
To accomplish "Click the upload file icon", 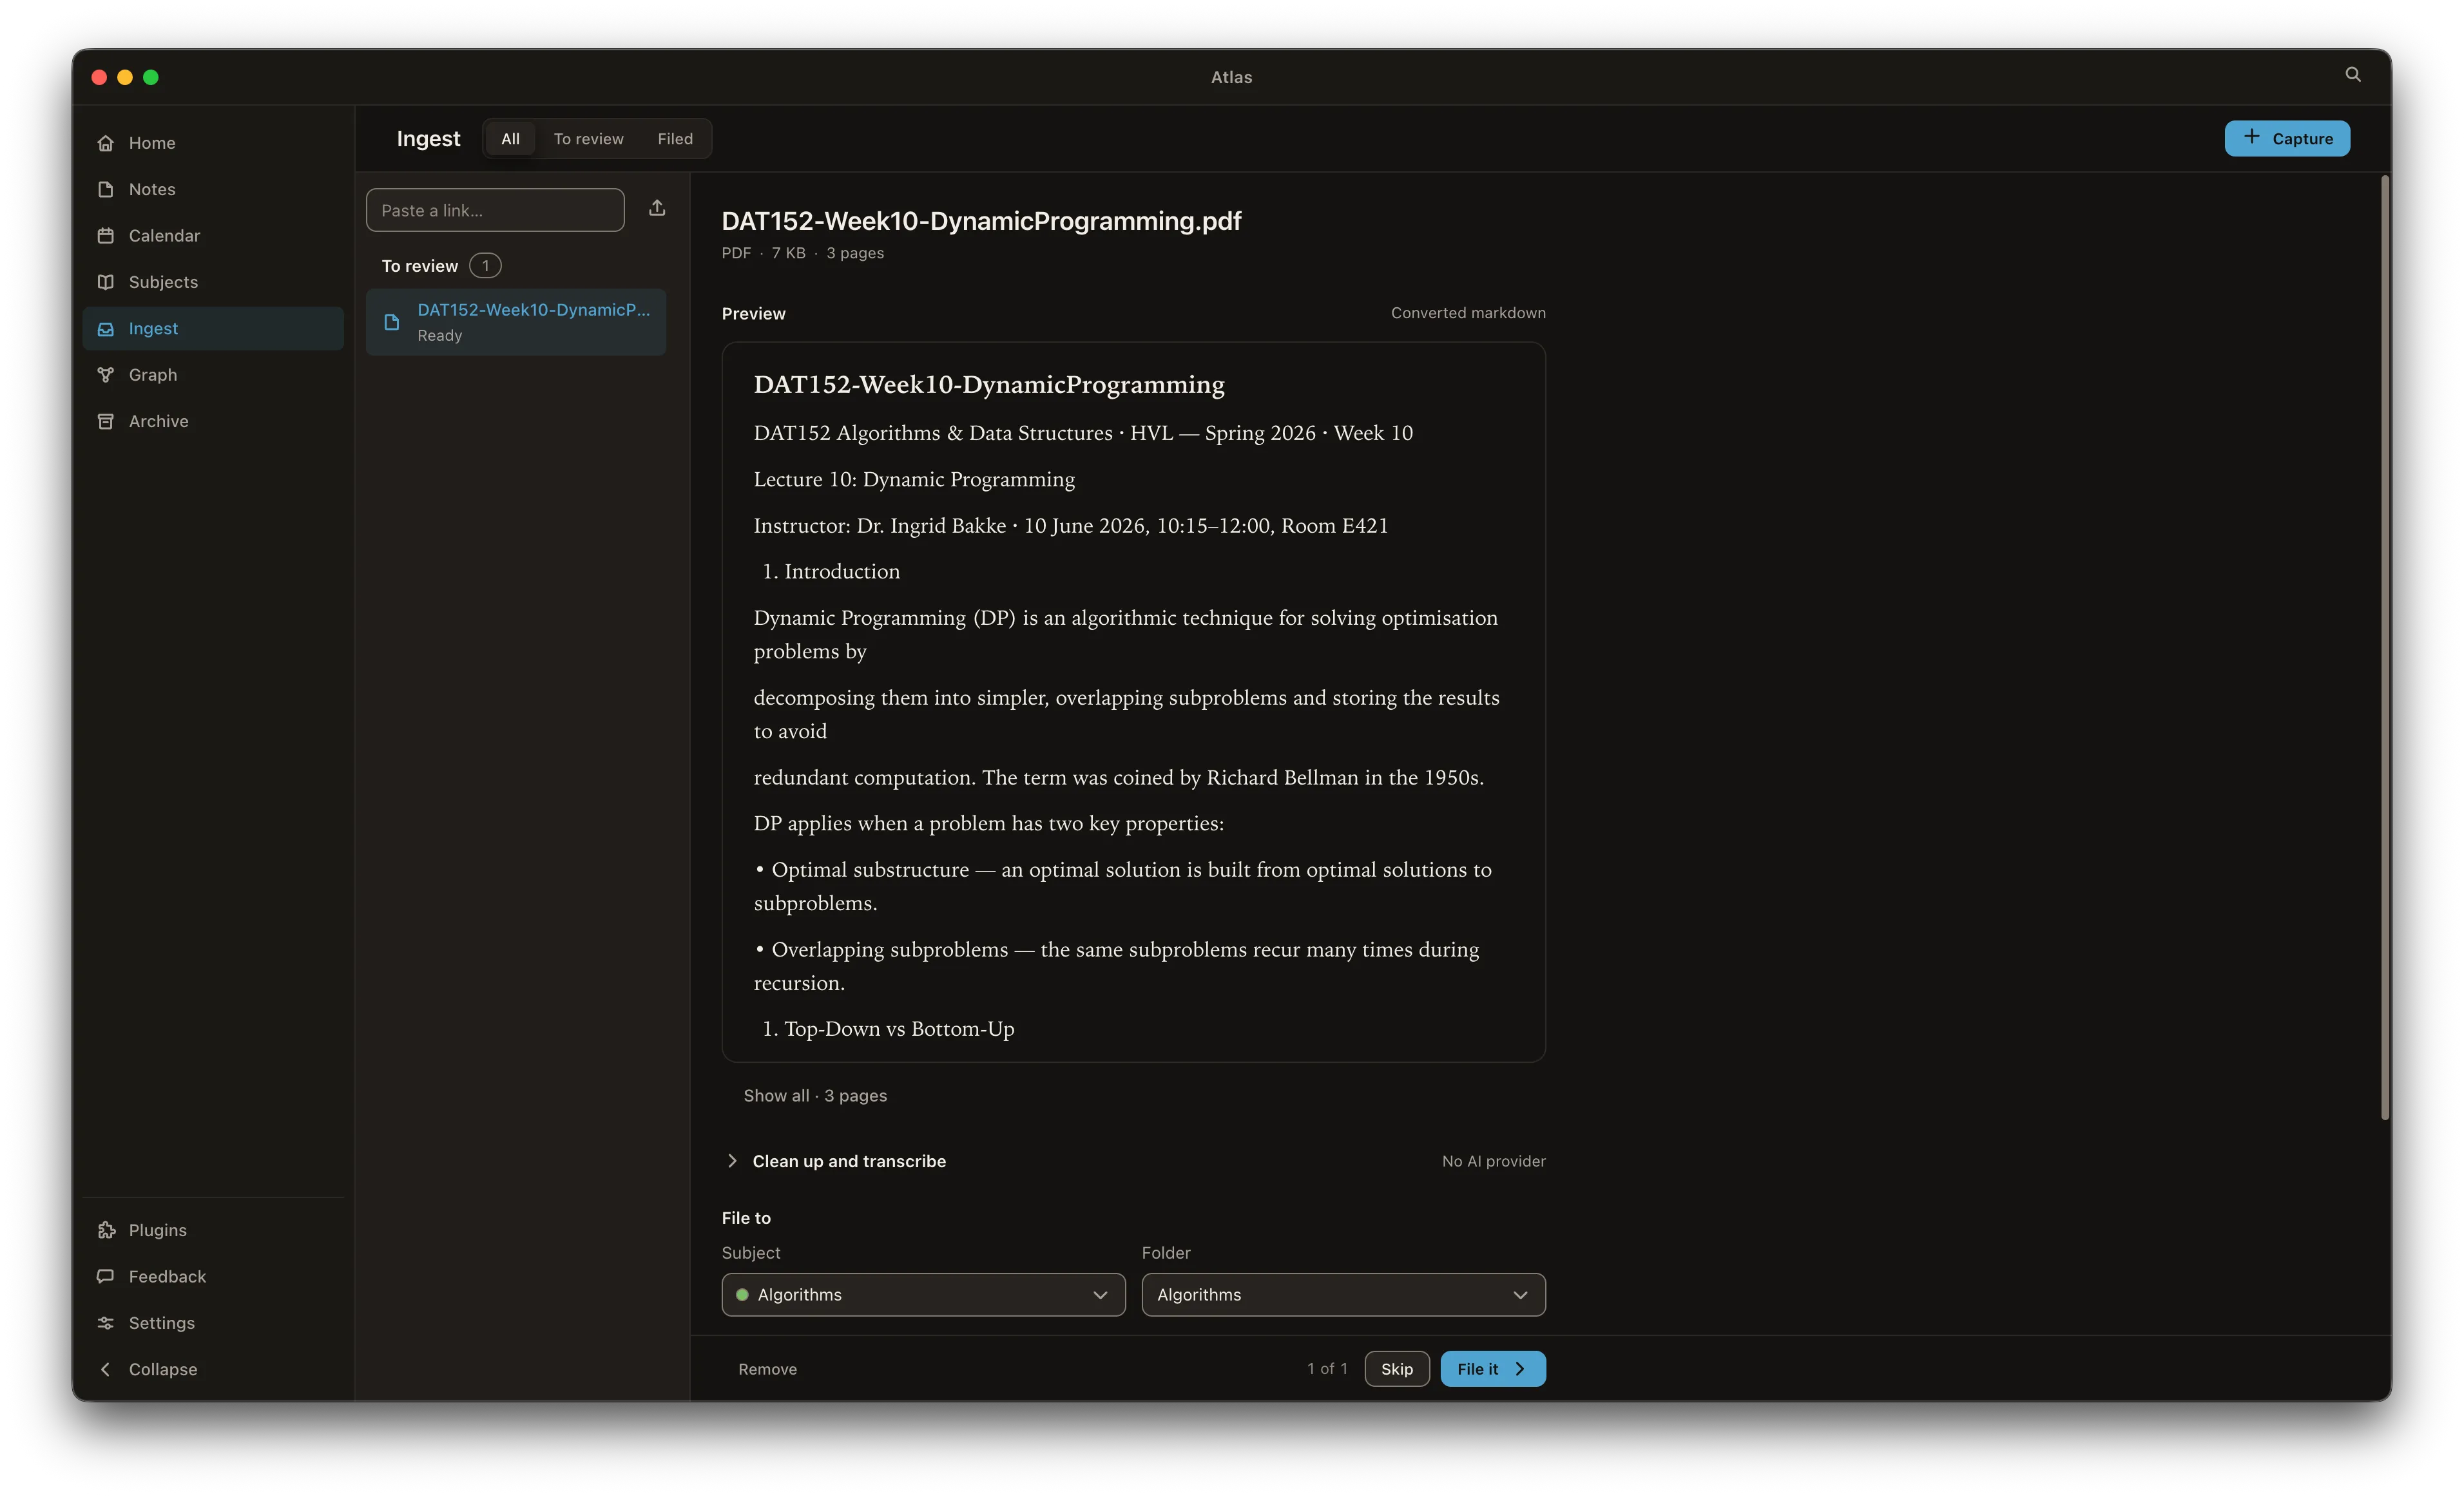I will tap(657, 208).
